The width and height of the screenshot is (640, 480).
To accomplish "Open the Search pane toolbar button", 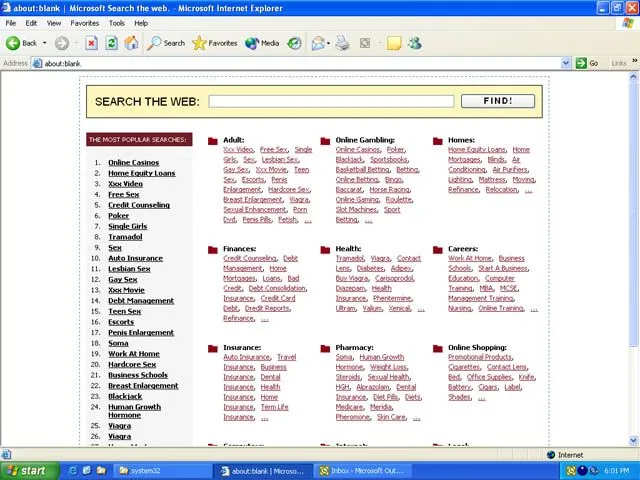I will pyautogui.click(x=166, y=43).
